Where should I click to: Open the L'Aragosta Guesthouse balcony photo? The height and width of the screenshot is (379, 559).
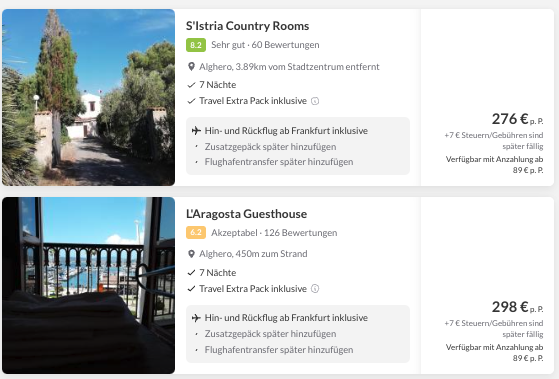(88, 285)
